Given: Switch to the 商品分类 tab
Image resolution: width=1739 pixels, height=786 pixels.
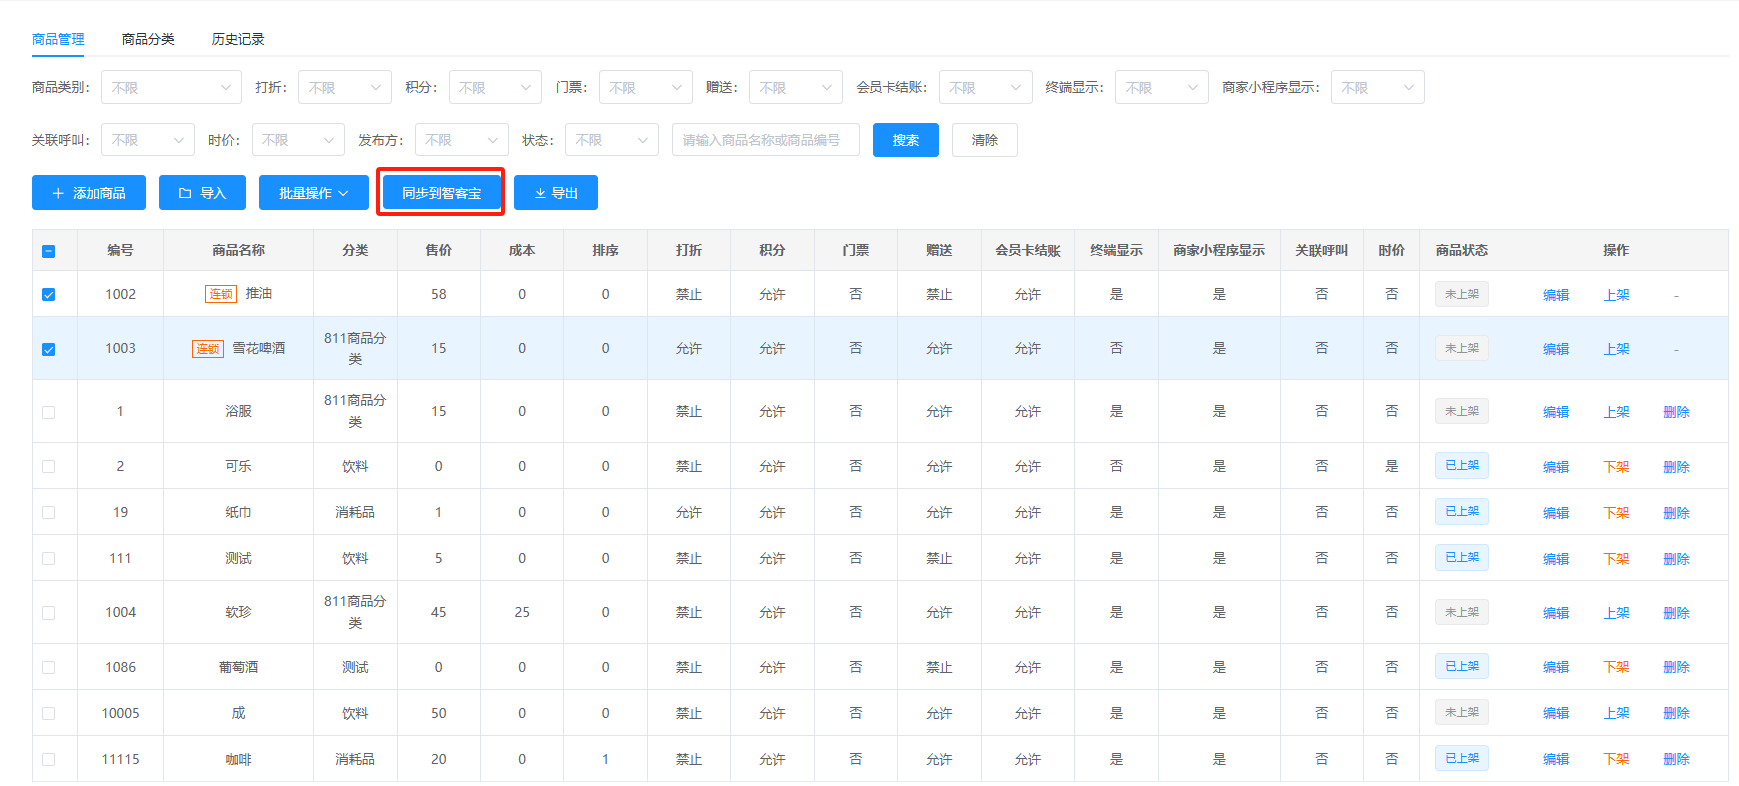Looking at the screenshot, I should (x=148, y=39).
